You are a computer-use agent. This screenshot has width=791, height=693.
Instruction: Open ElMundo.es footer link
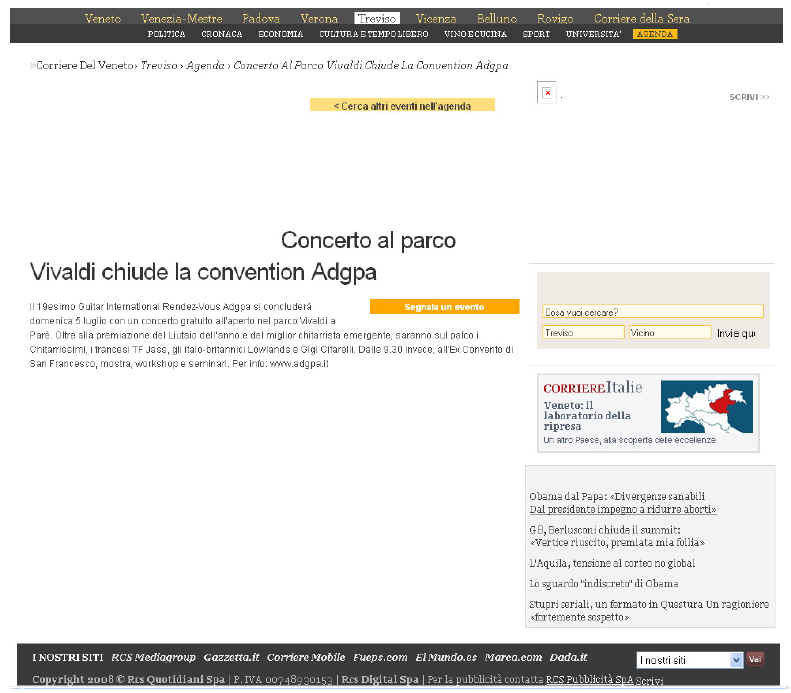(x=446, y=657)
